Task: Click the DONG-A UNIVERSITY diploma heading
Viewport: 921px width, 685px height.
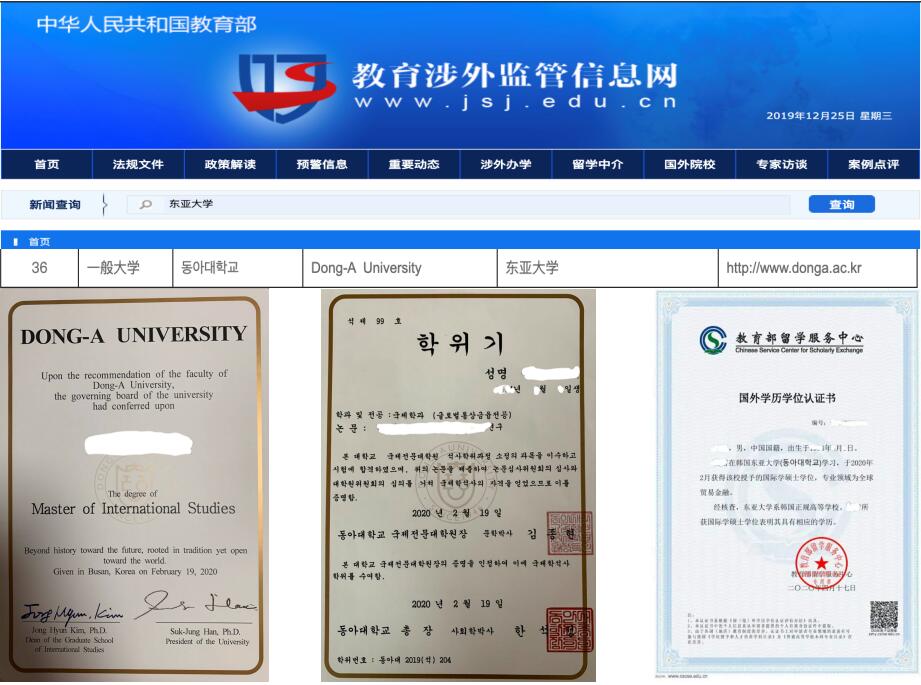Action: [x=134, y=335]
